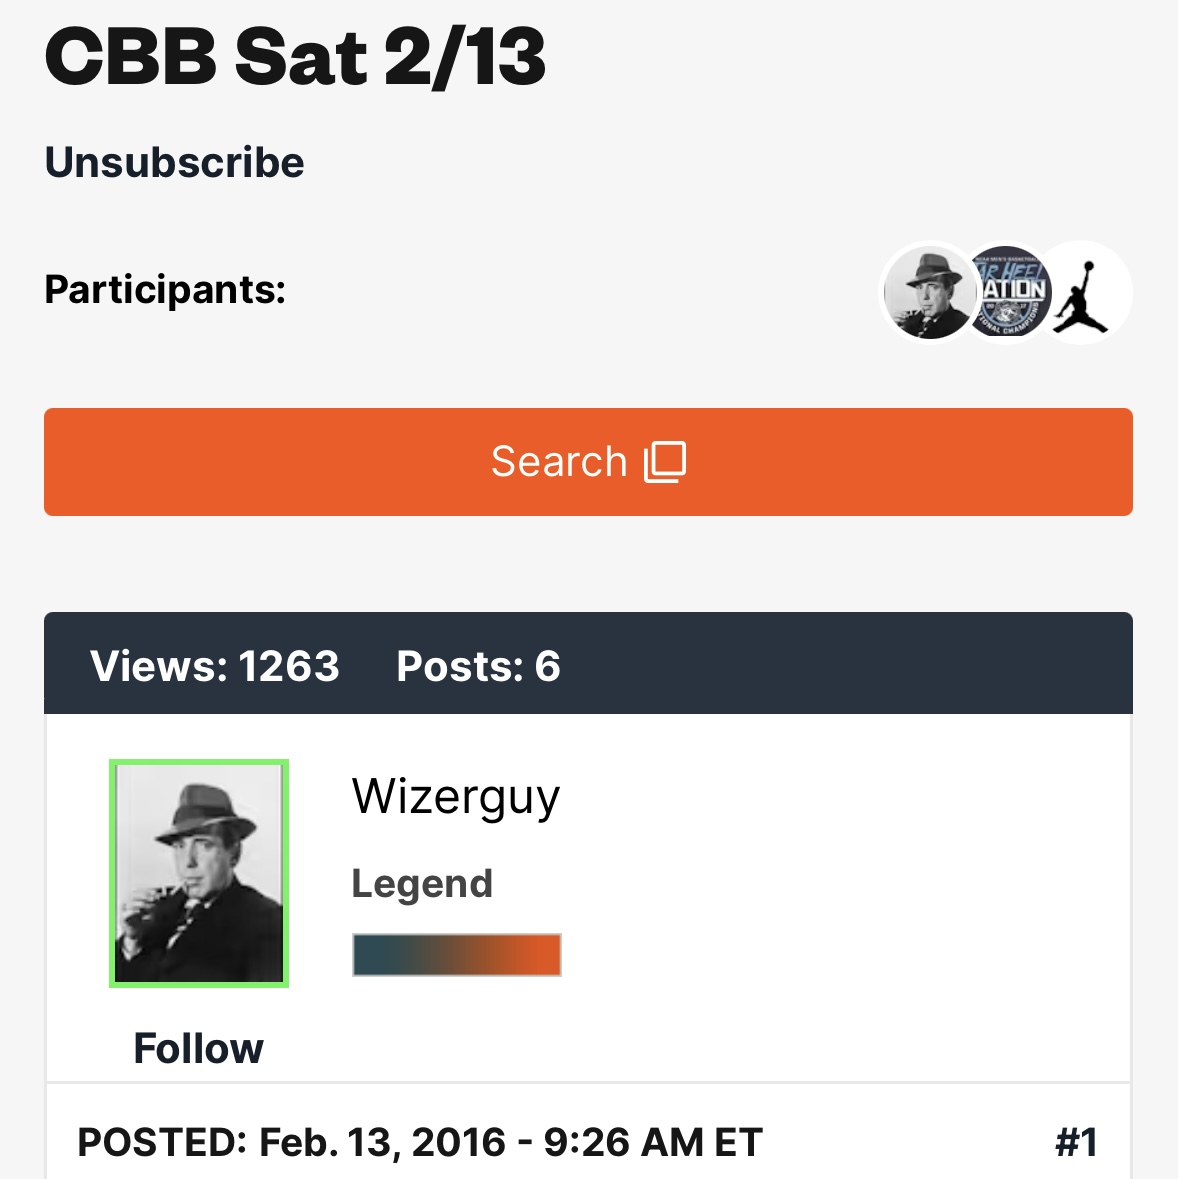Click the stacked-squares icon beside Search

click(x=665, y=462)
